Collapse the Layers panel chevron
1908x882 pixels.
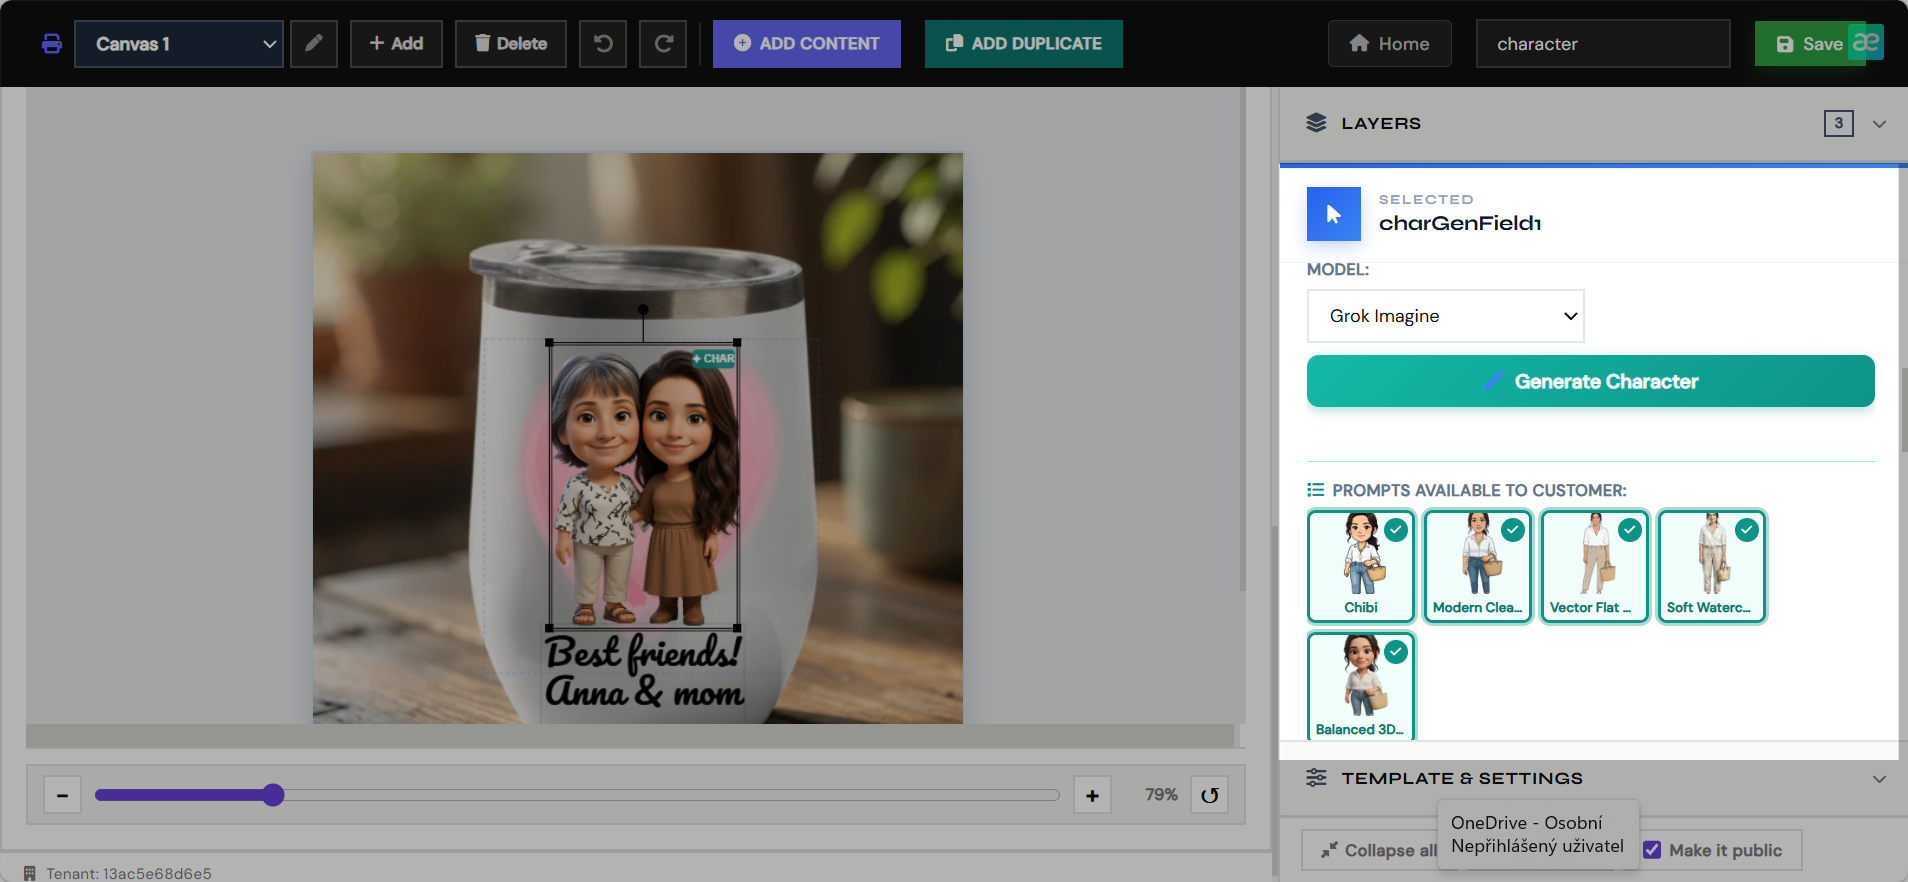pyautogui.click(x=1879, y=124)
